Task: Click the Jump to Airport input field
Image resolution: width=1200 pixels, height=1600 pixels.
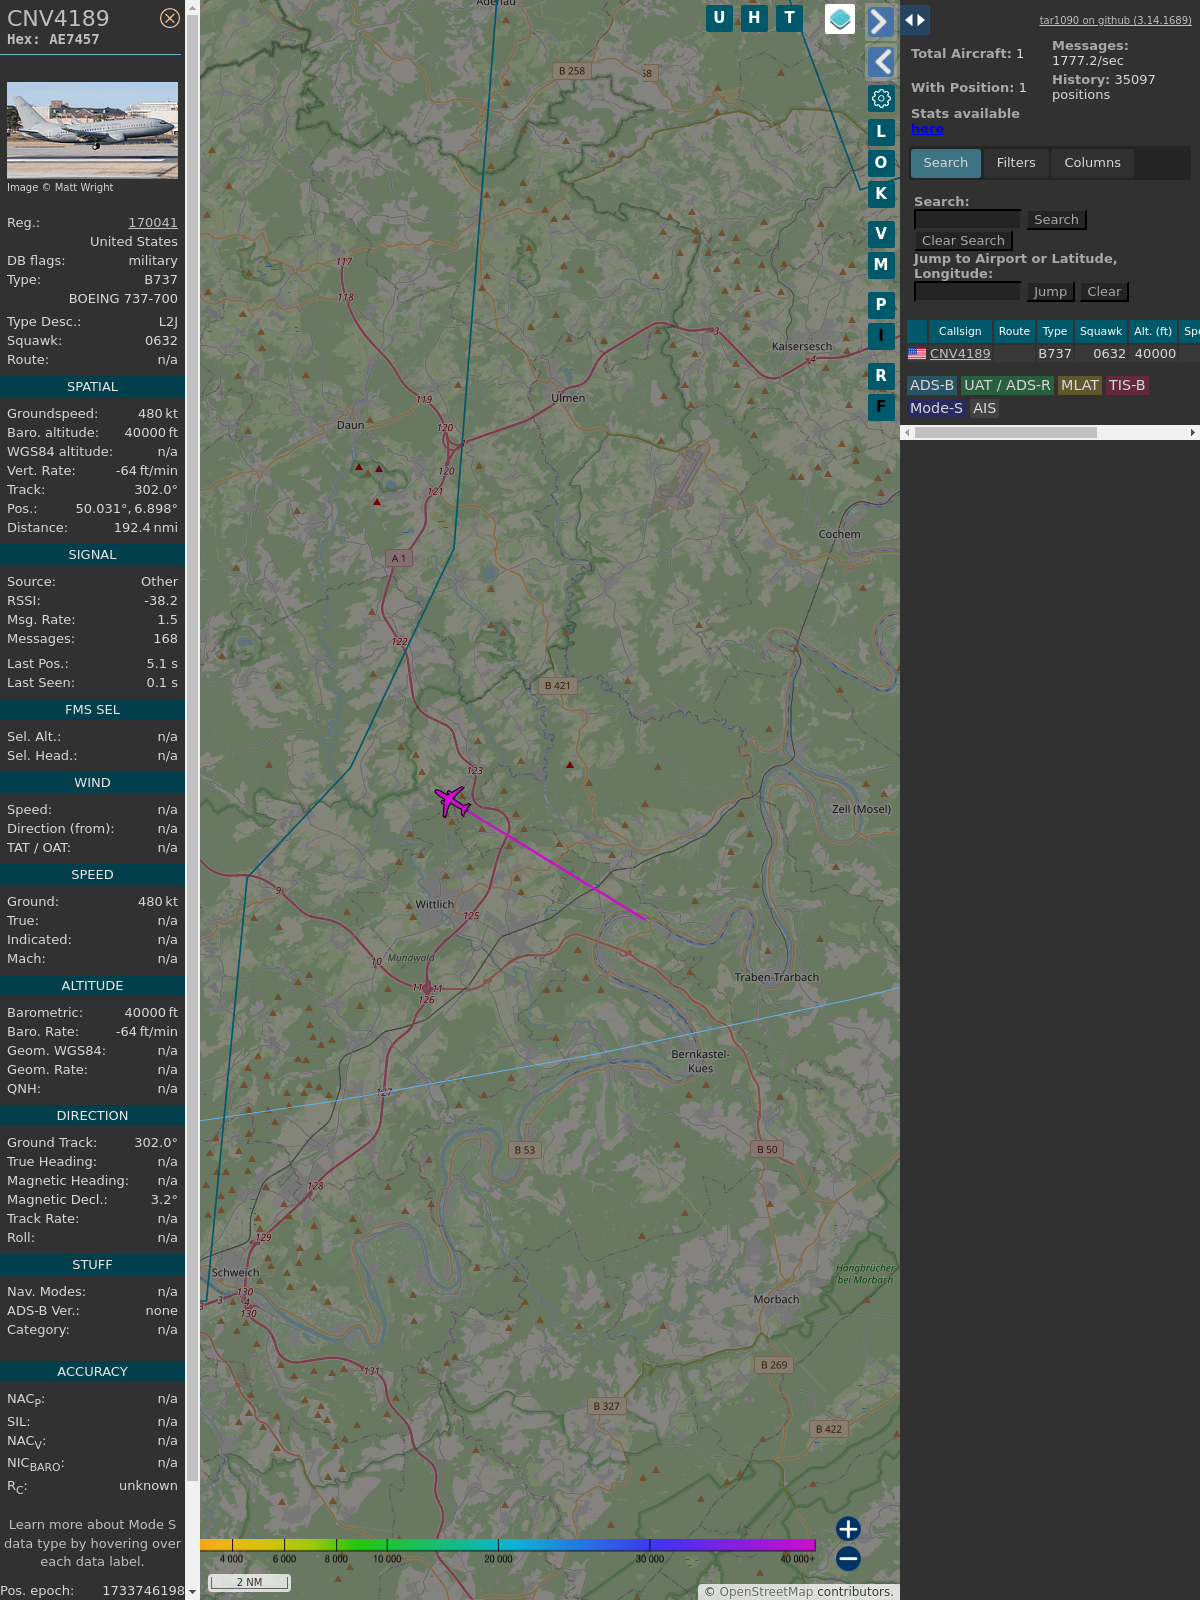Action: coord(967,292)
